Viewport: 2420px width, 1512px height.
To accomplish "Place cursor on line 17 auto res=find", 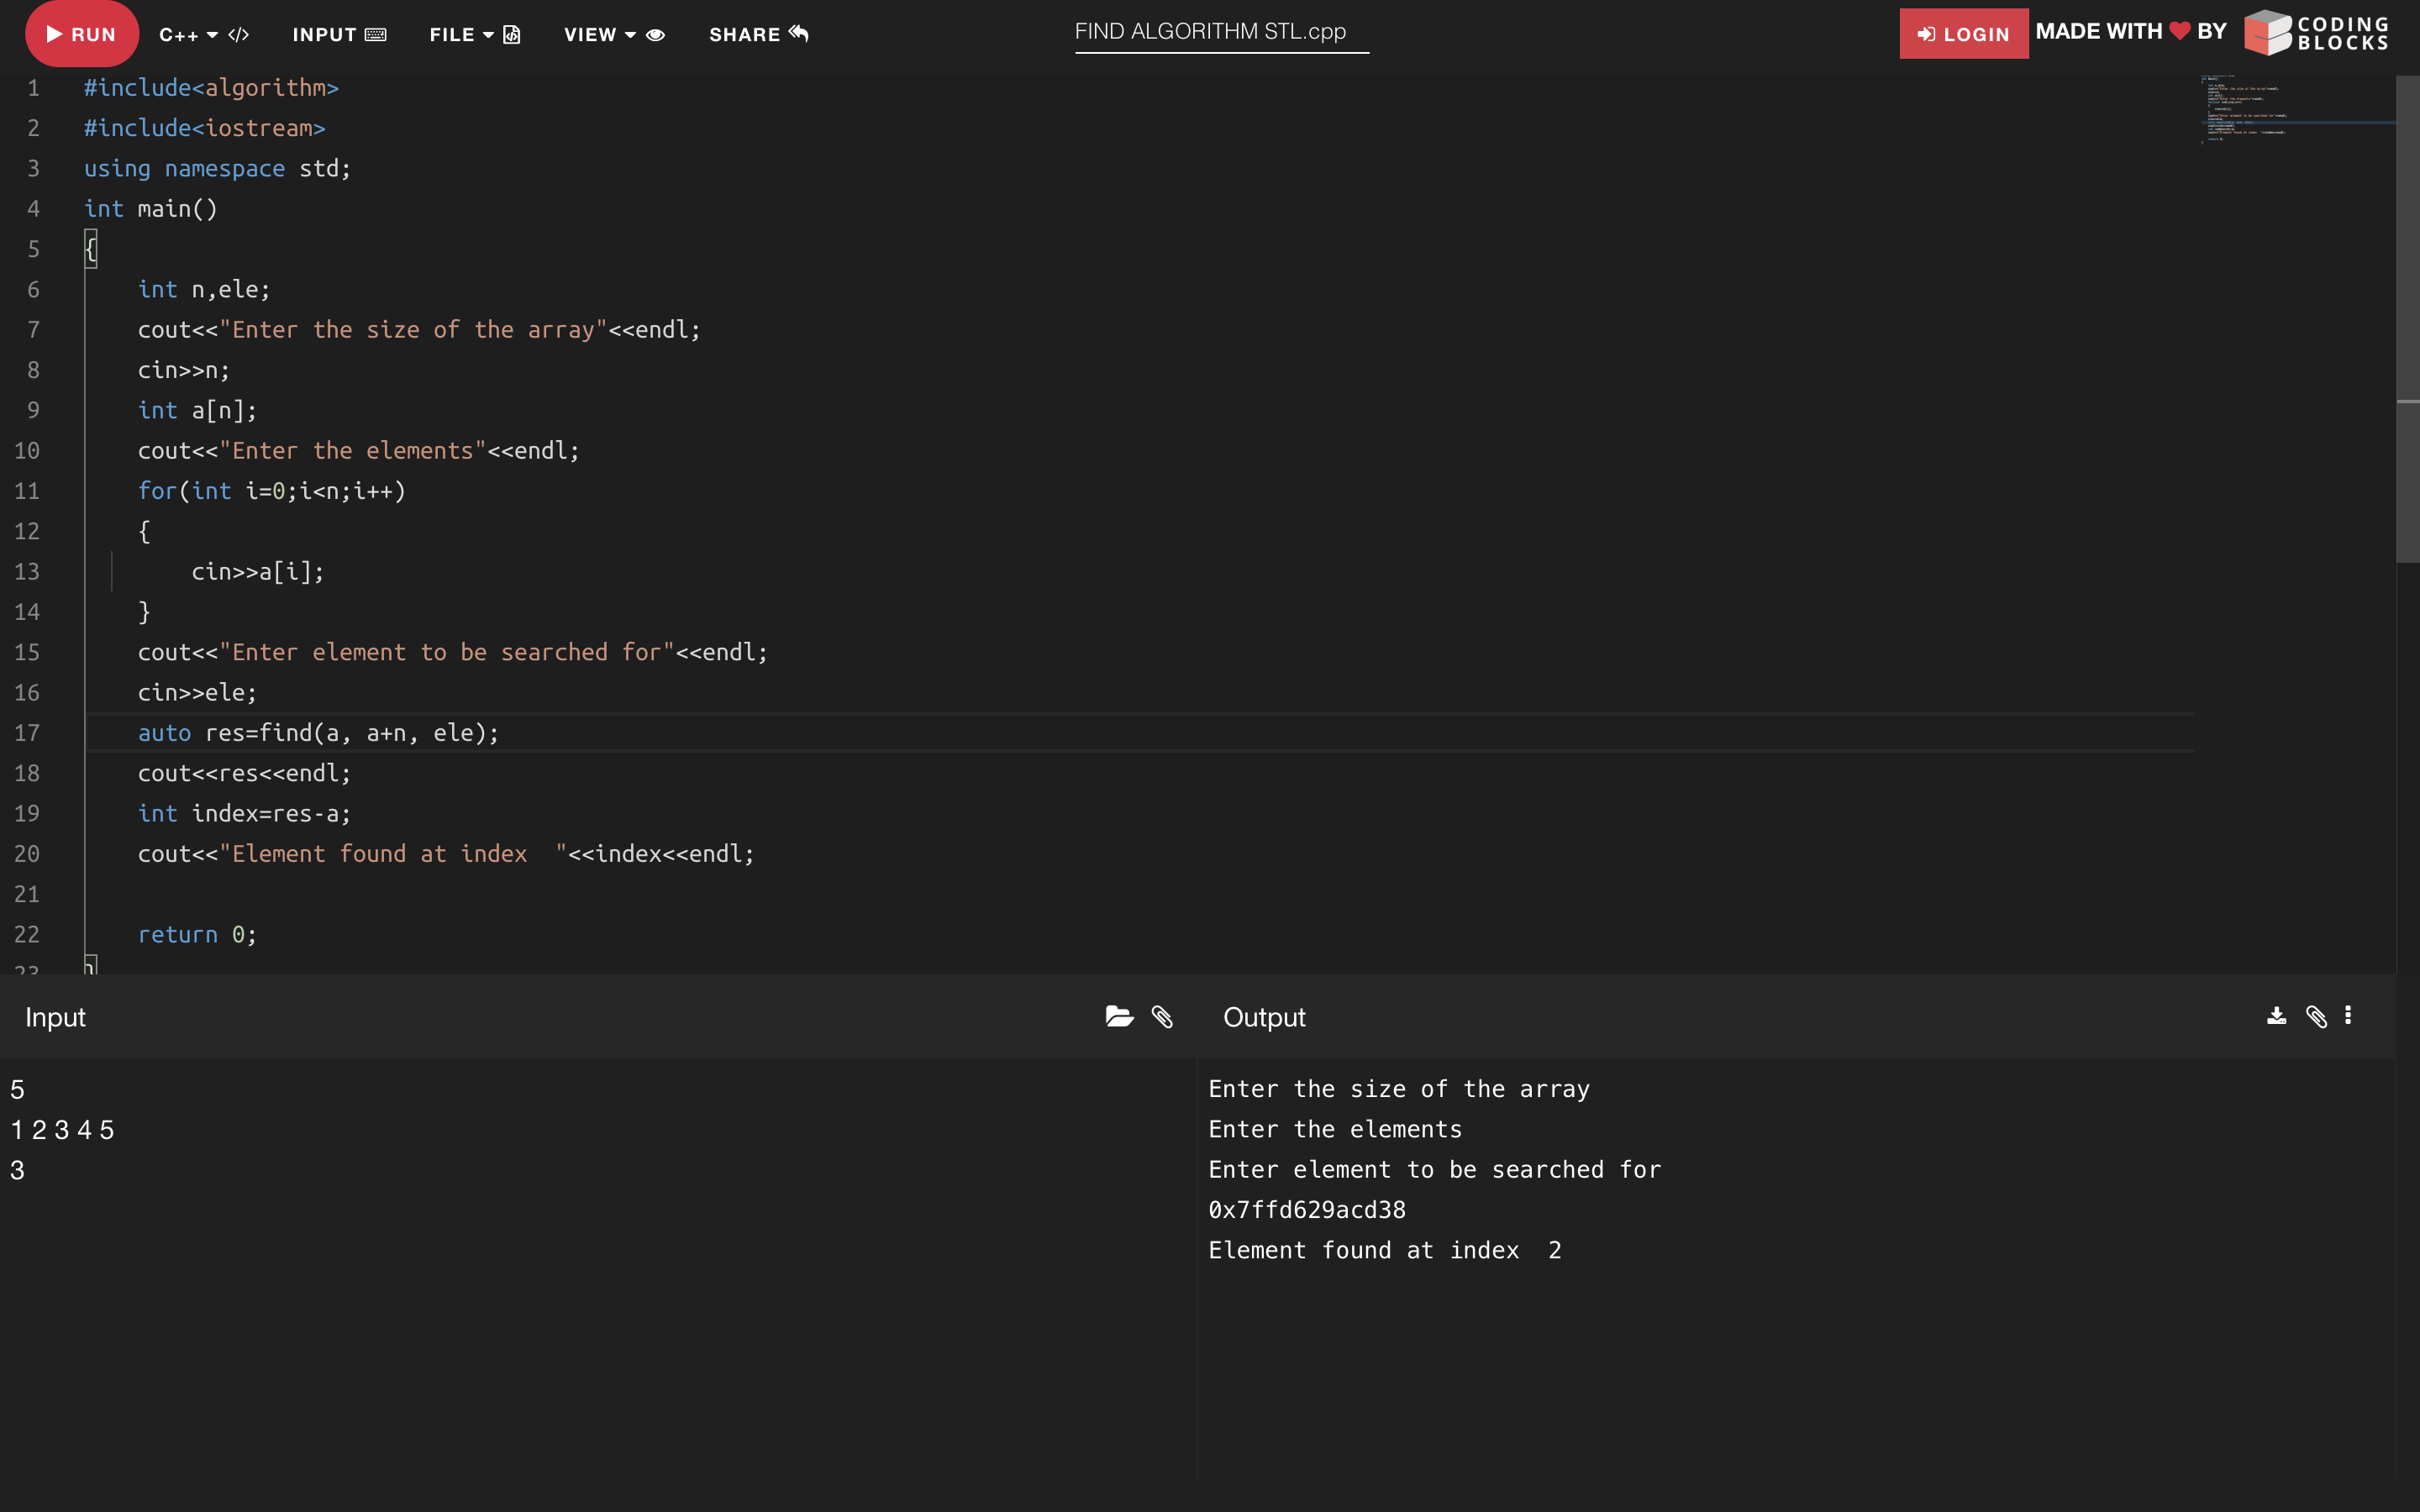I will tap(318, 733).
